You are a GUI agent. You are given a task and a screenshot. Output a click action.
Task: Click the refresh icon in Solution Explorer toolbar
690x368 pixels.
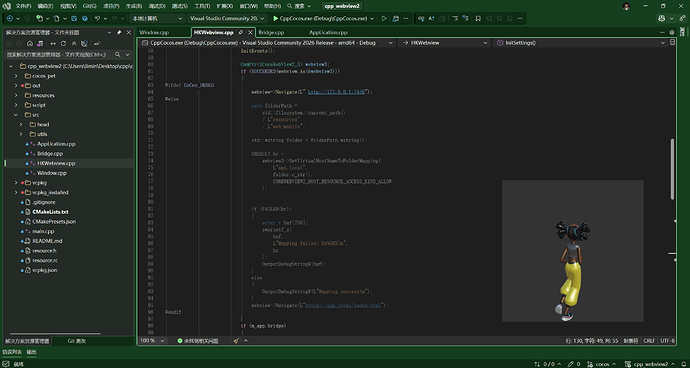[63, 44]
